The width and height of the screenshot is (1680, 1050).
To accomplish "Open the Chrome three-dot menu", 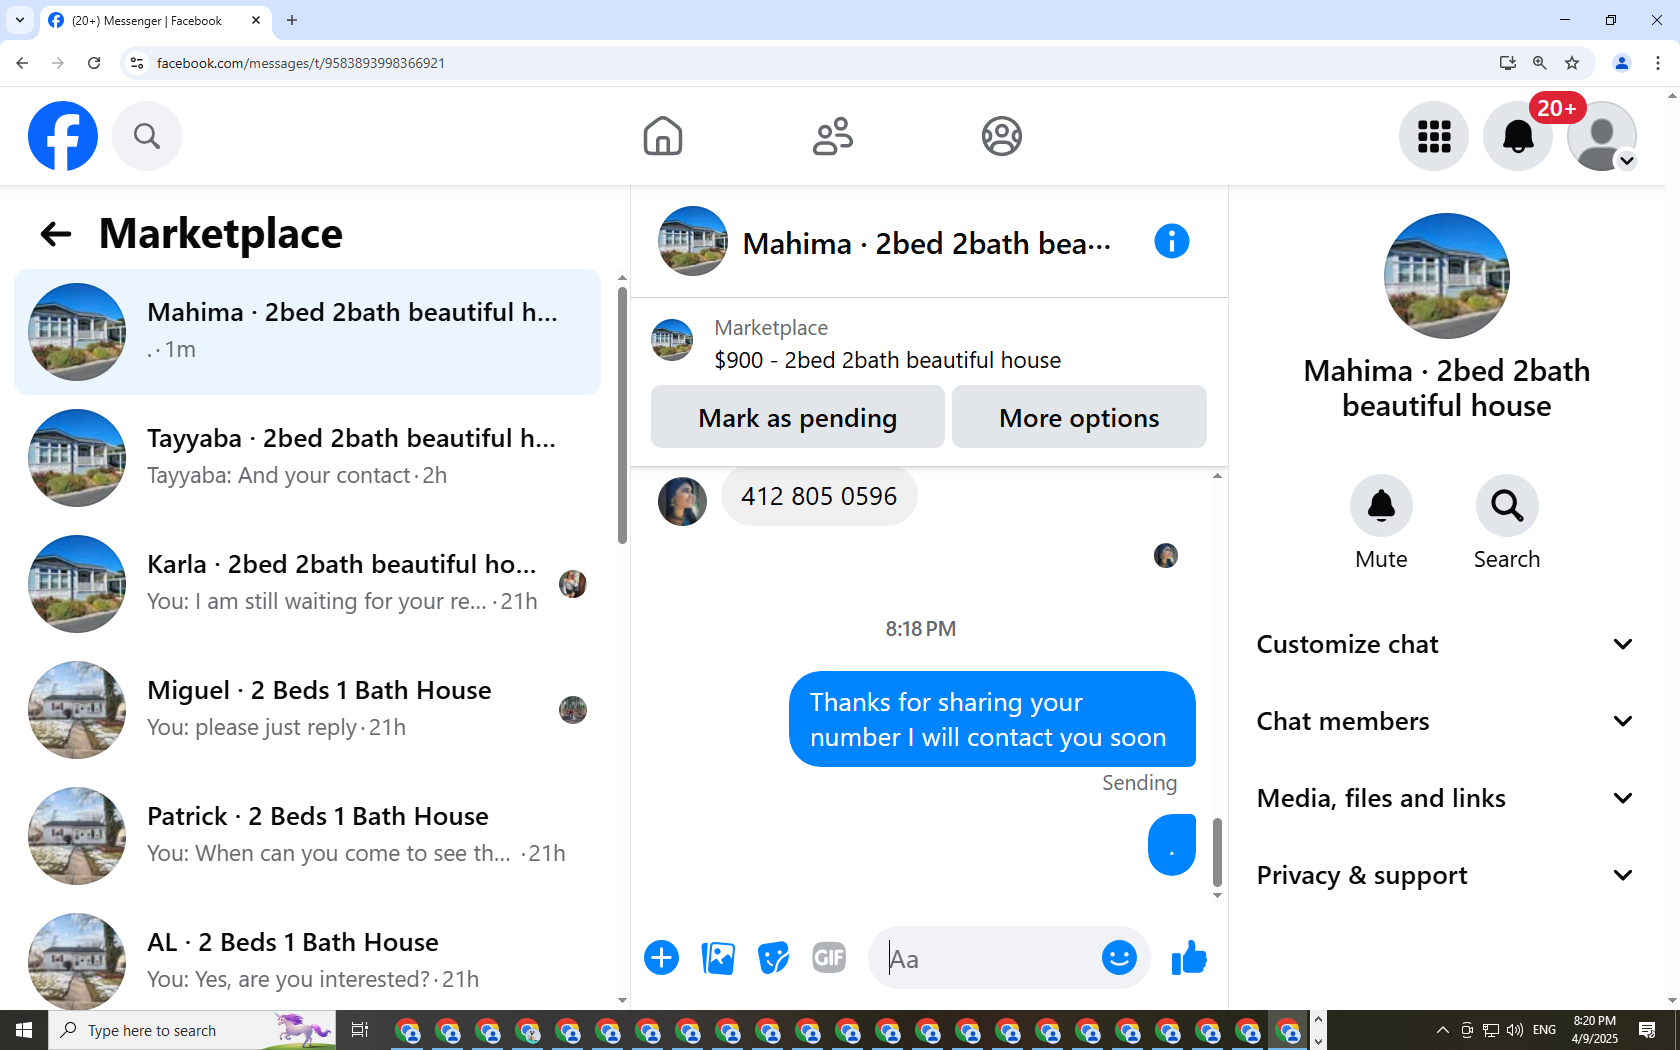I will pos(1658,63).
